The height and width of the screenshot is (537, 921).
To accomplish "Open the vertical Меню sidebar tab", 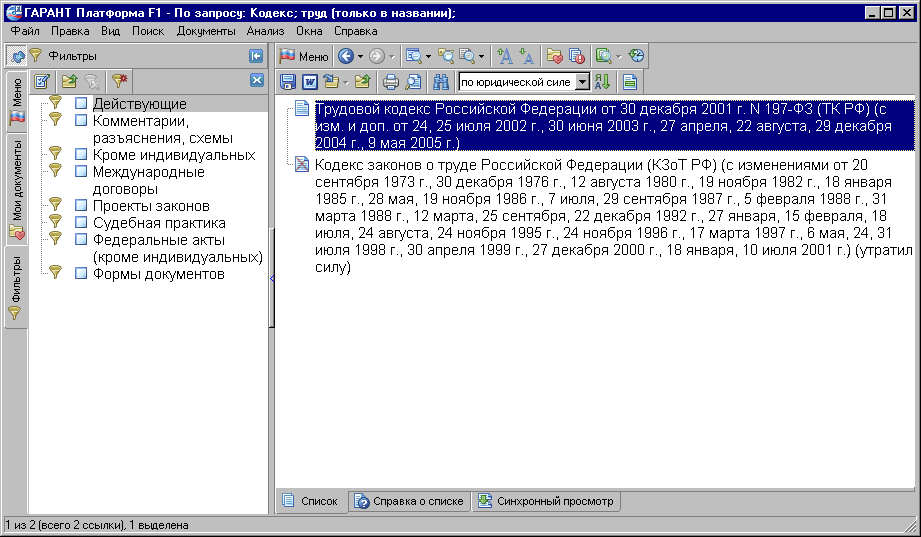I will (x=16, y=101).
